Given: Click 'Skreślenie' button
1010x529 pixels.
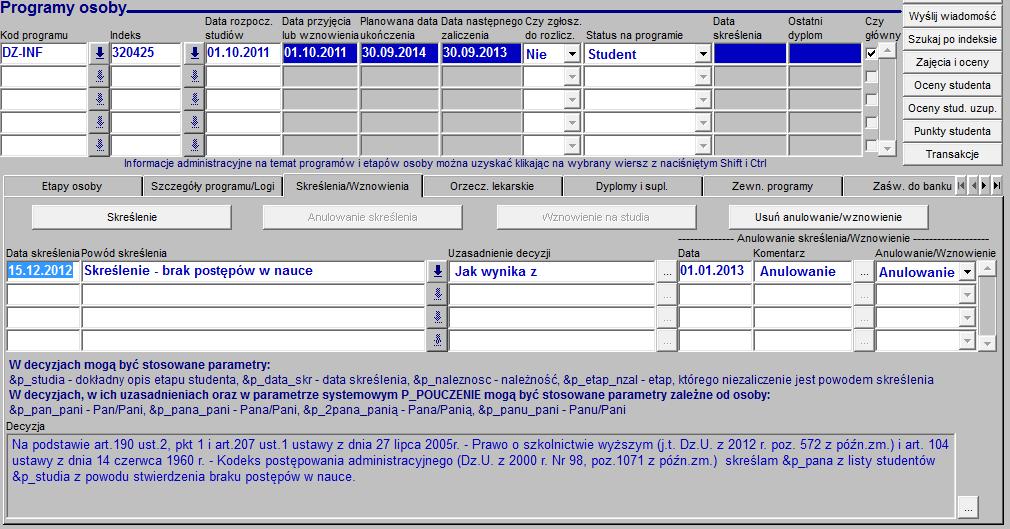Looking at the screenshot, I should (x=132, y=217).
